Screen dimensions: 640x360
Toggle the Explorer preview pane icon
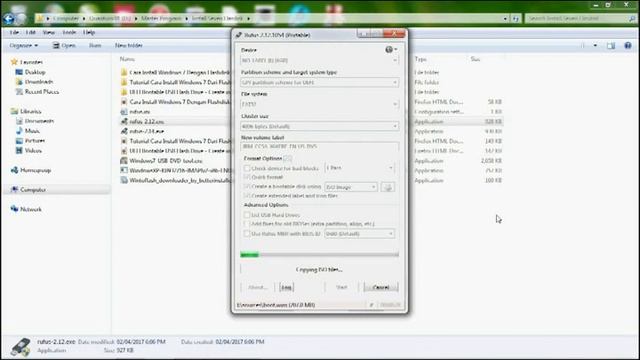tap(611, 46)
